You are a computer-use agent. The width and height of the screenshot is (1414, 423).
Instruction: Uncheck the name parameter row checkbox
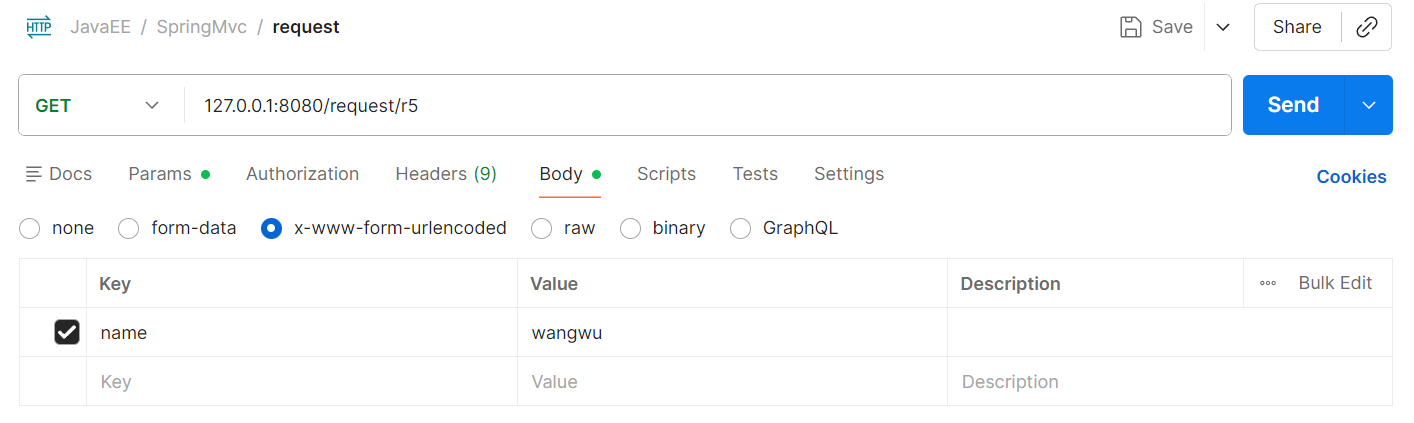click(x=67, y=333)
